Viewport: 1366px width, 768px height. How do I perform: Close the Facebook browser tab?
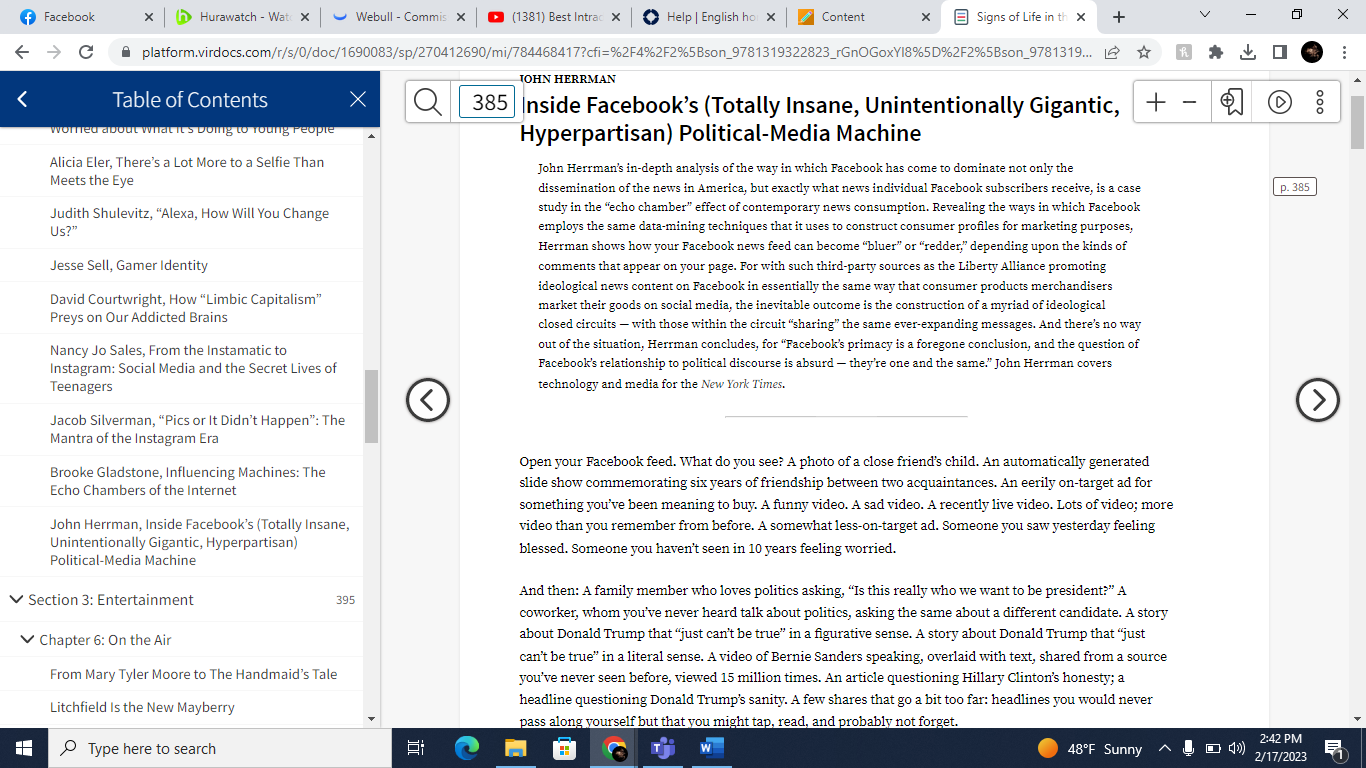(148, 17)
